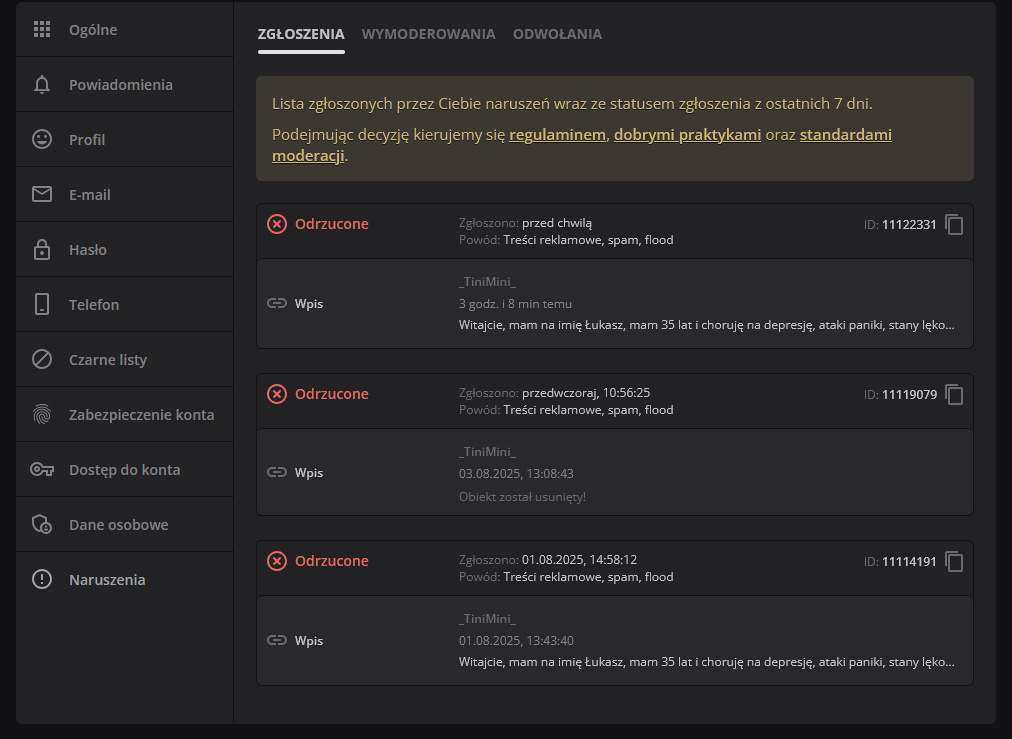Open Telefon via the phone icon
The width and height of the screenshot is (1012, 739).
point(42,305)
